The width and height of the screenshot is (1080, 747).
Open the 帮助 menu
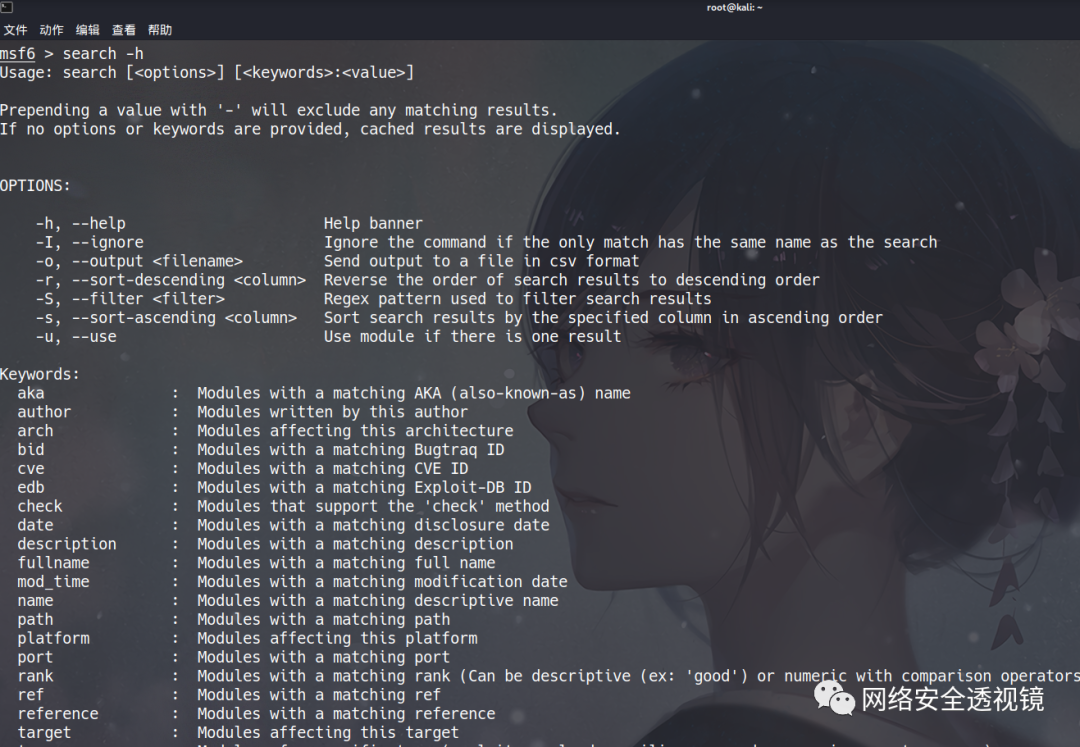point(160,30)
